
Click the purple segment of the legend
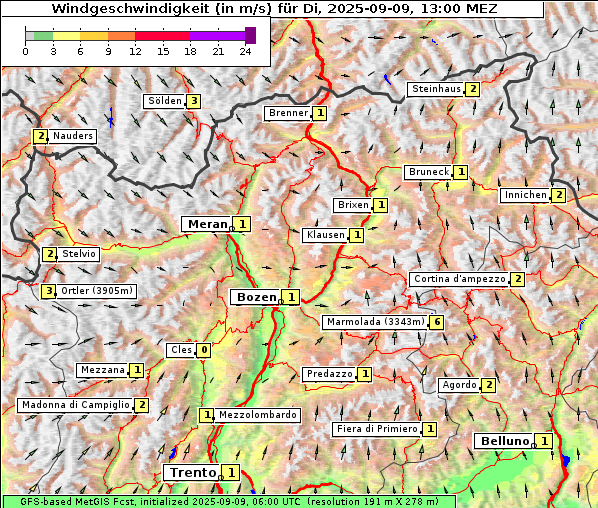(x=217, y=36)
